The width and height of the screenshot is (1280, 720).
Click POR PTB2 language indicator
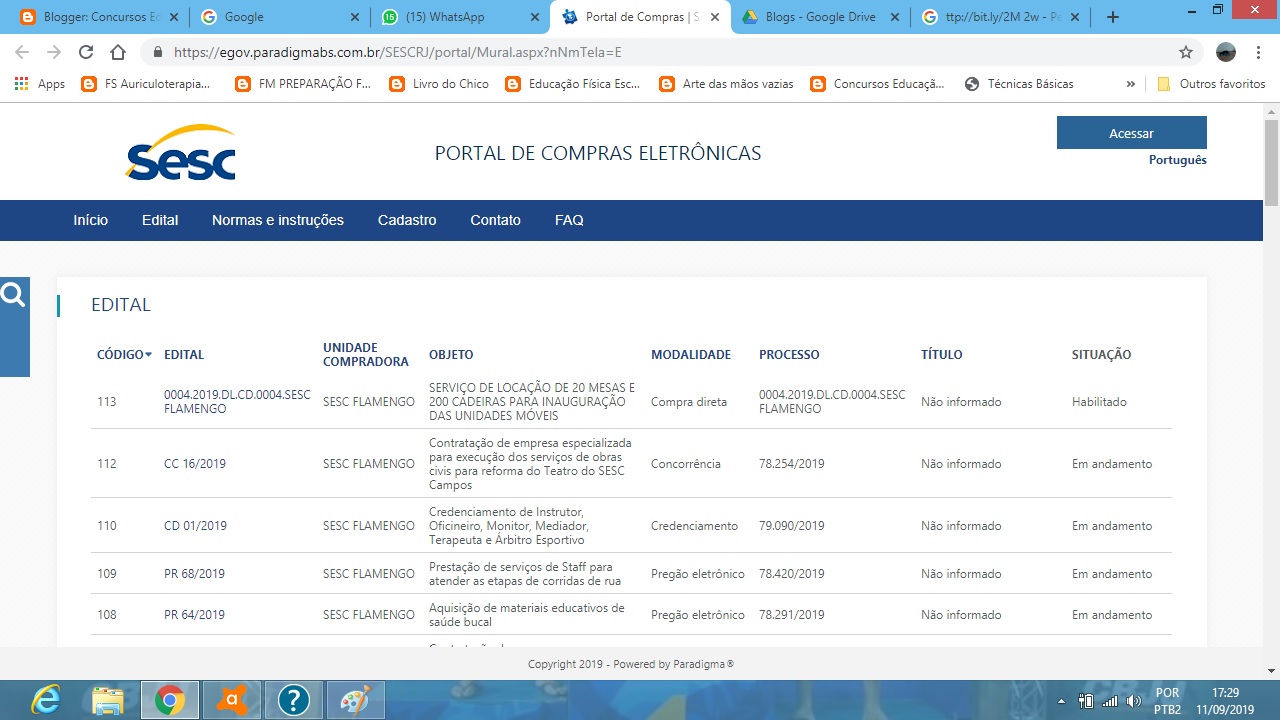(x=1168, y=701)
